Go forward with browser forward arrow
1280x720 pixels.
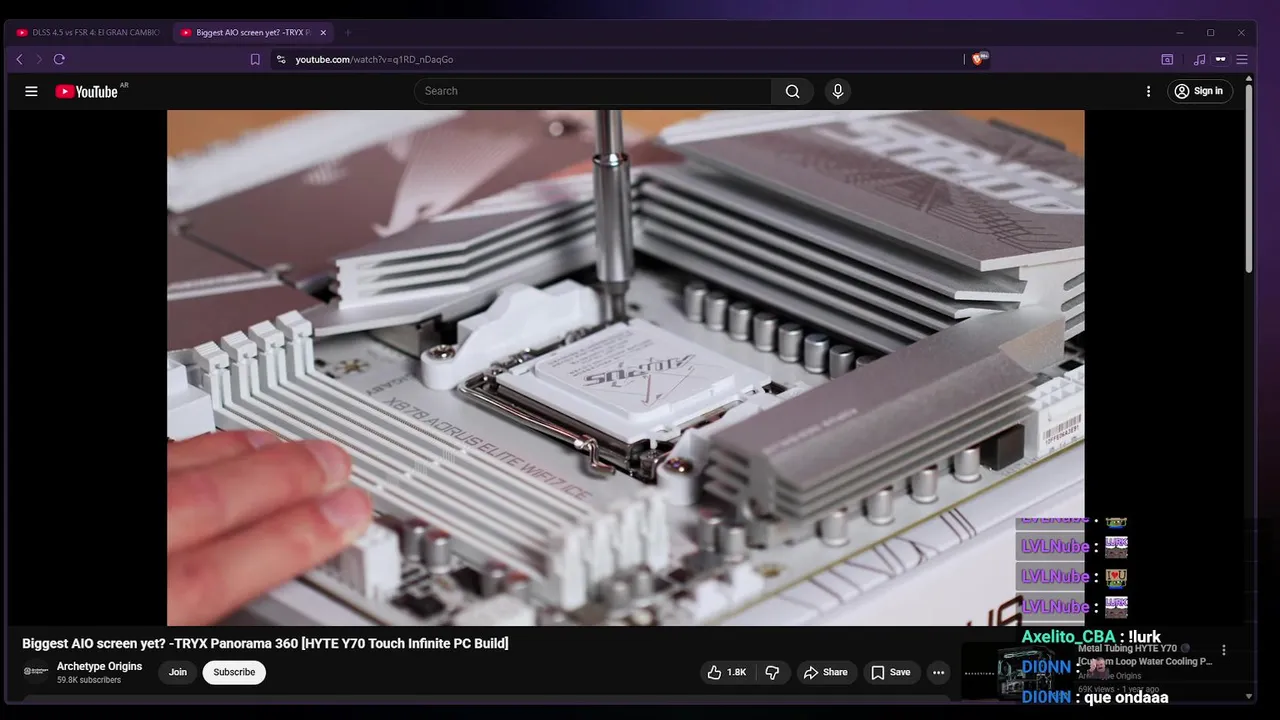39,59
